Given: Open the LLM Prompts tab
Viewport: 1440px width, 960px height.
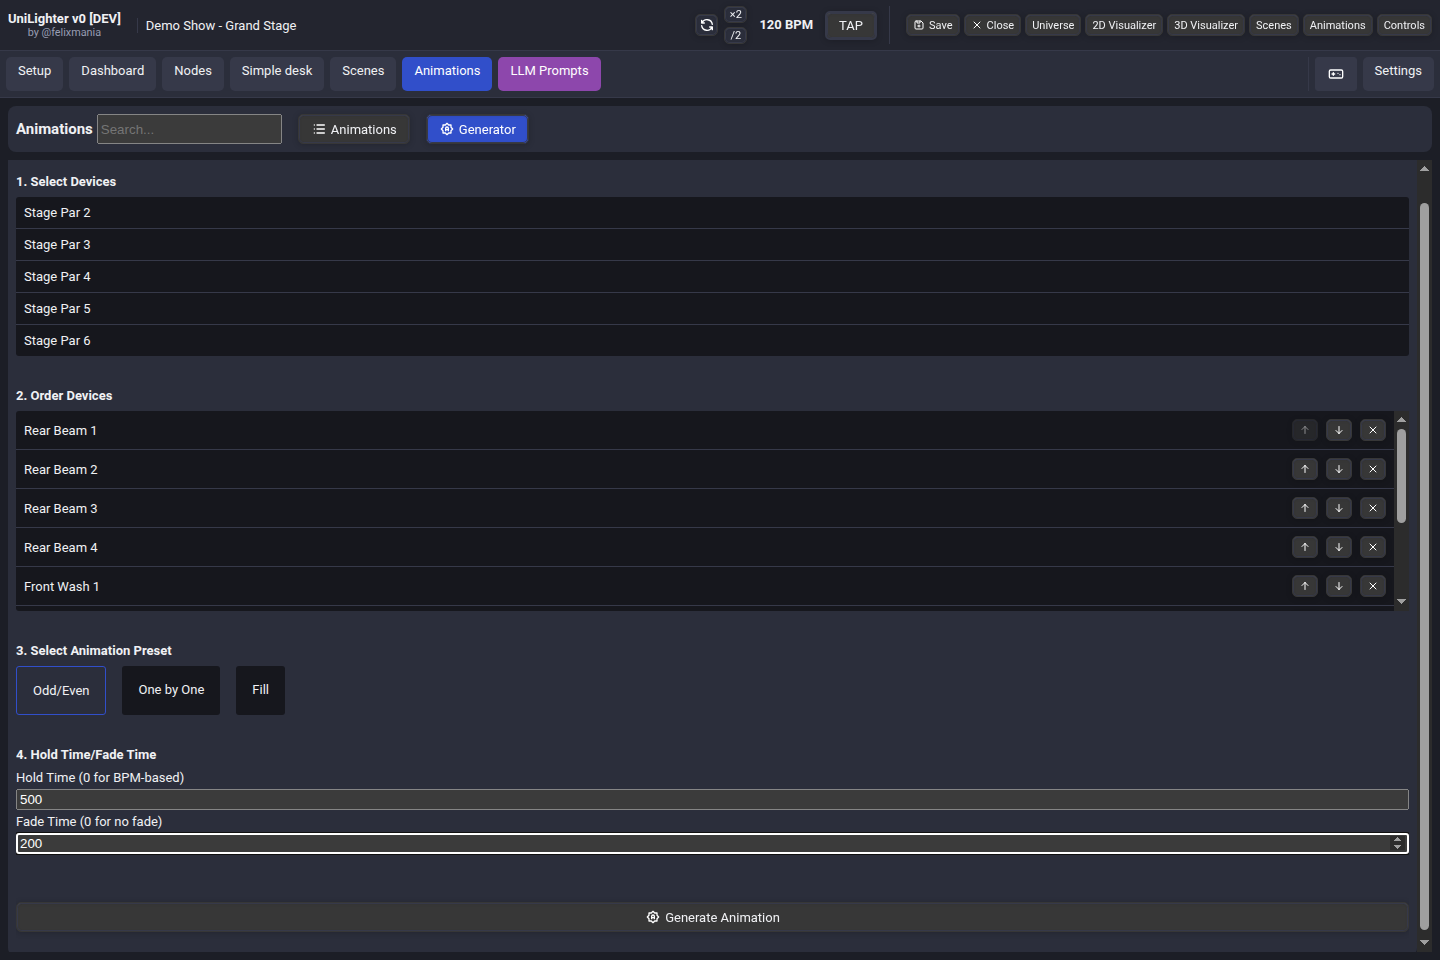Looking at the screenshot, I should coord(549,73).
